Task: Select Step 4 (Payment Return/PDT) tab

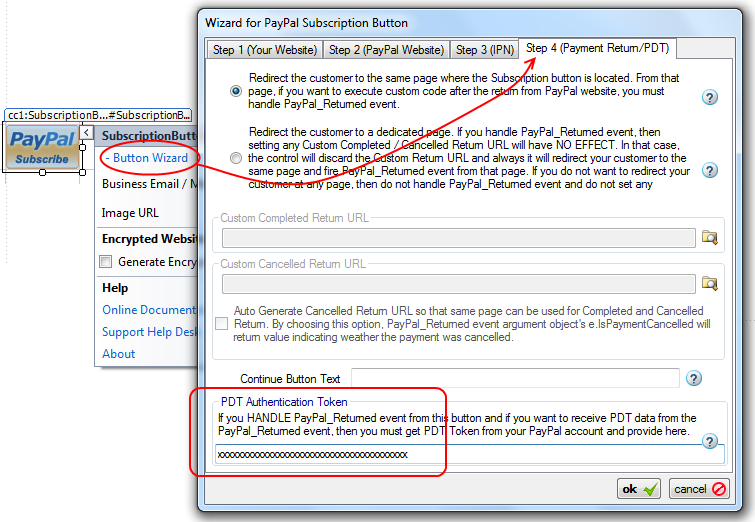Action: click(598, 48)
